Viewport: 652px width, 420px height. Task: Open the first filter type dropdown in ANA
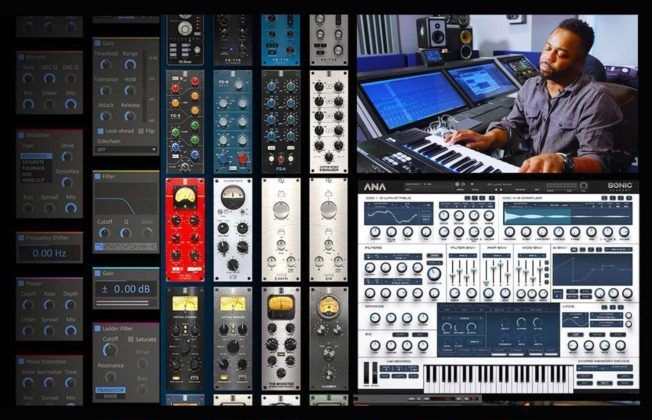click(393, 257)
